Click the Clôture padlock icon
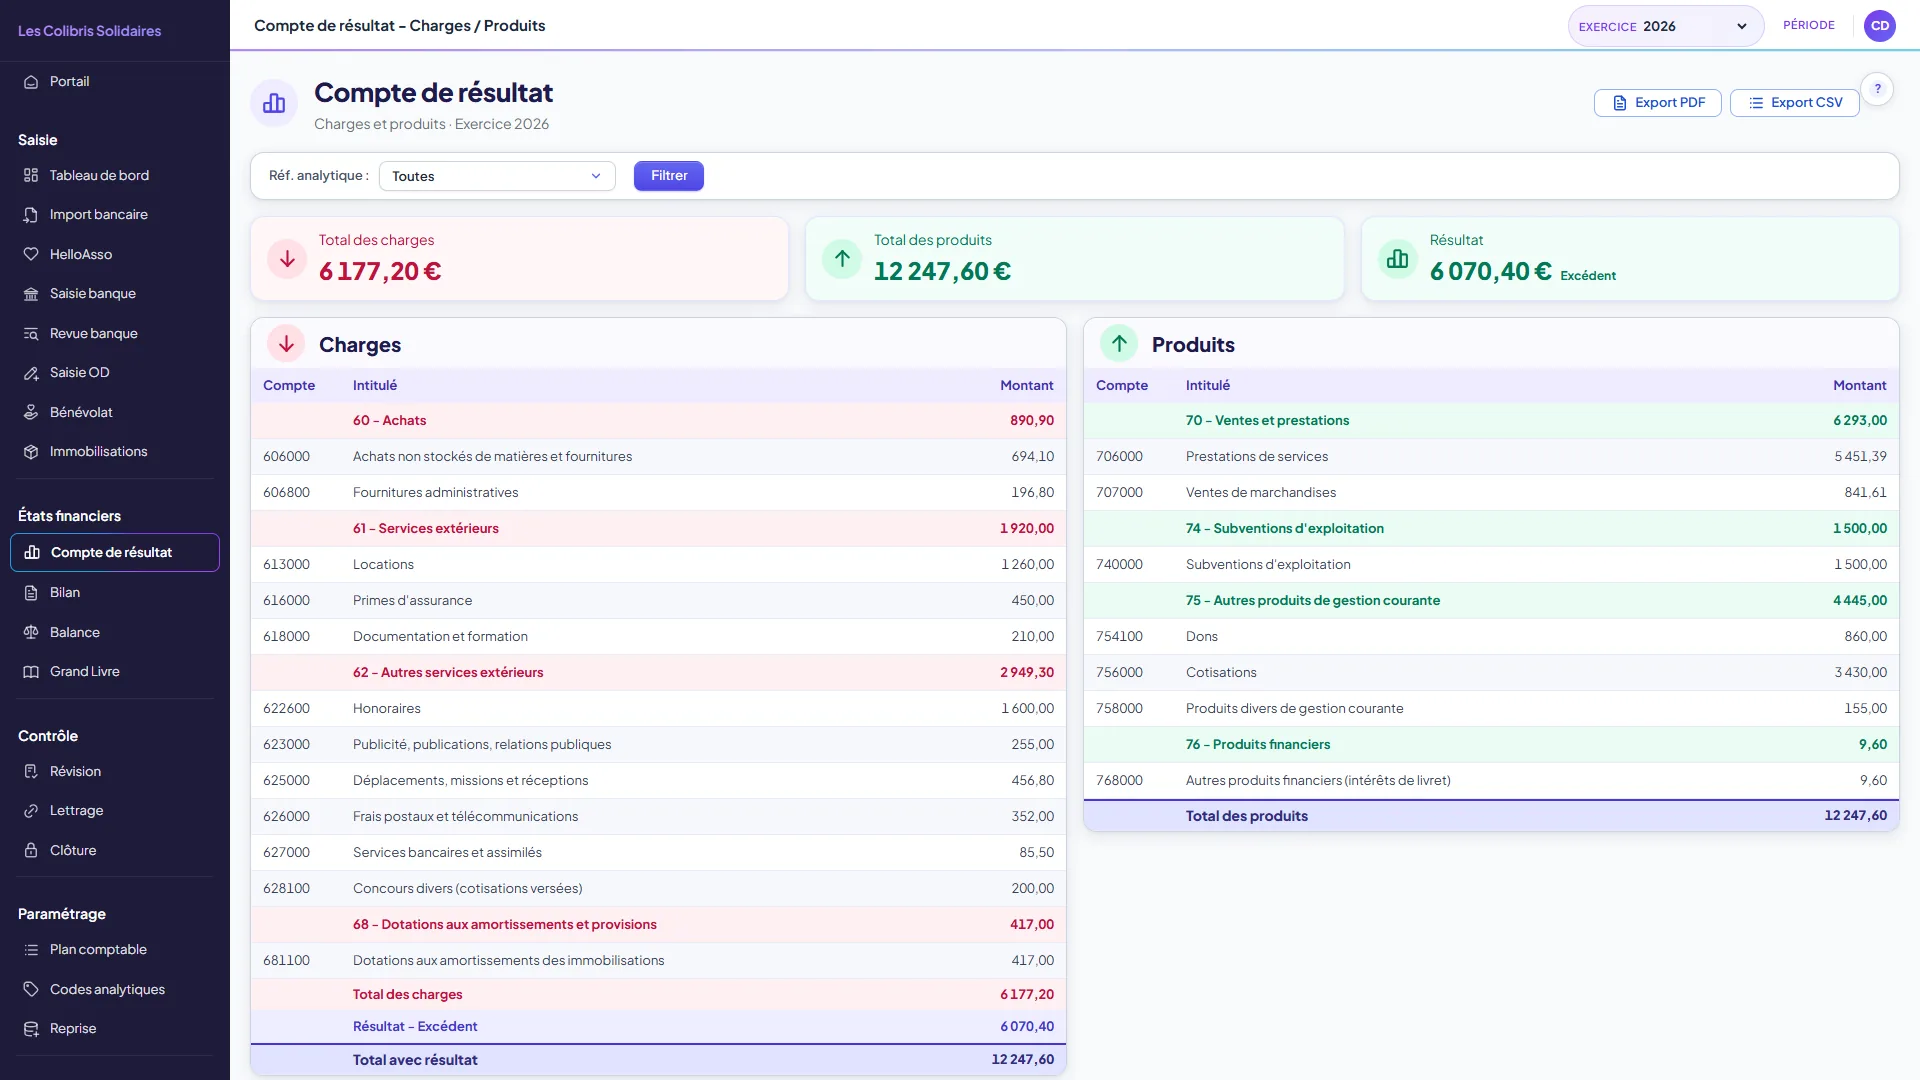The image size is (1920, 1080). tap(31, 851)
